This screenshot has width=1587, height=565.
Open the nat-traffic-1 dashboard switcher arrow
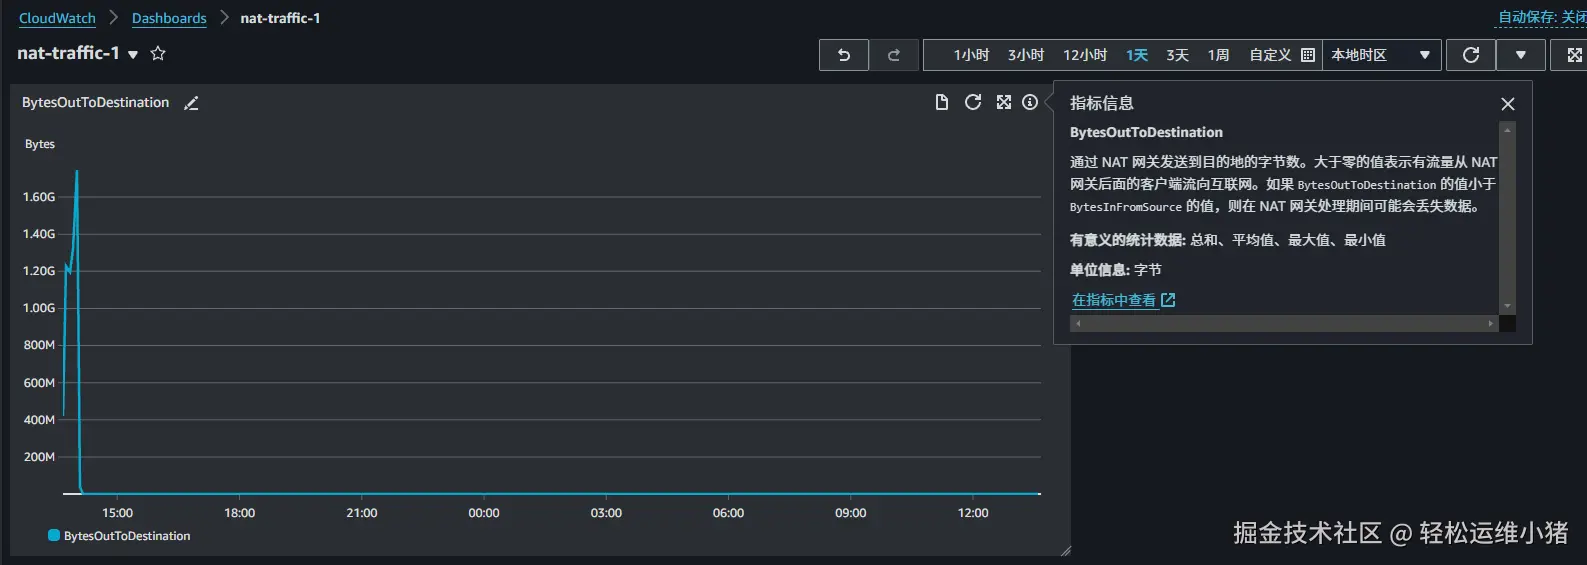133,55
